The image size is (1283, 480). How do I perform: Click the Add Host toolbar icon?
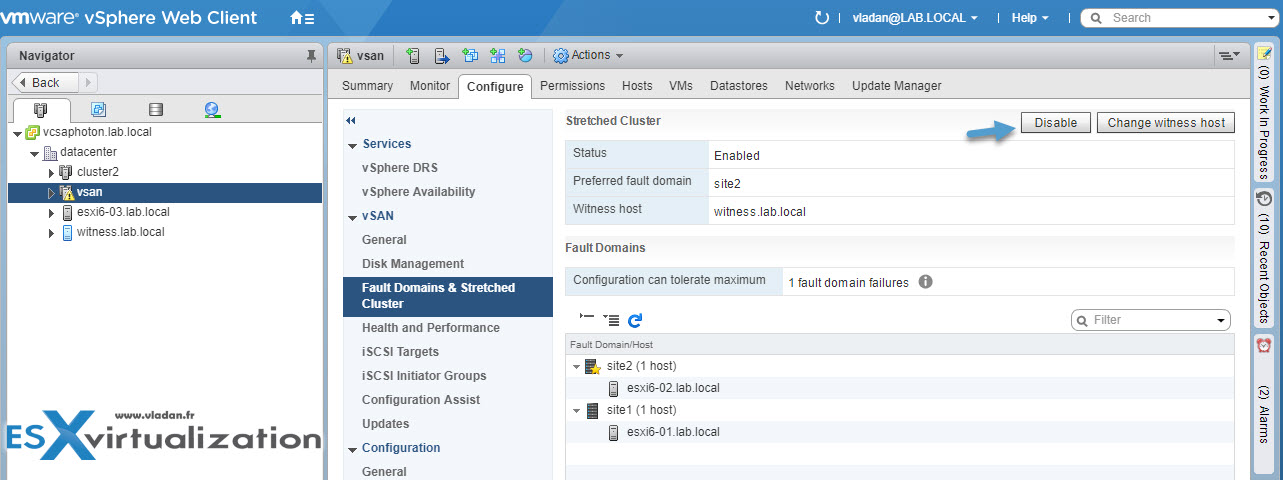413,56
